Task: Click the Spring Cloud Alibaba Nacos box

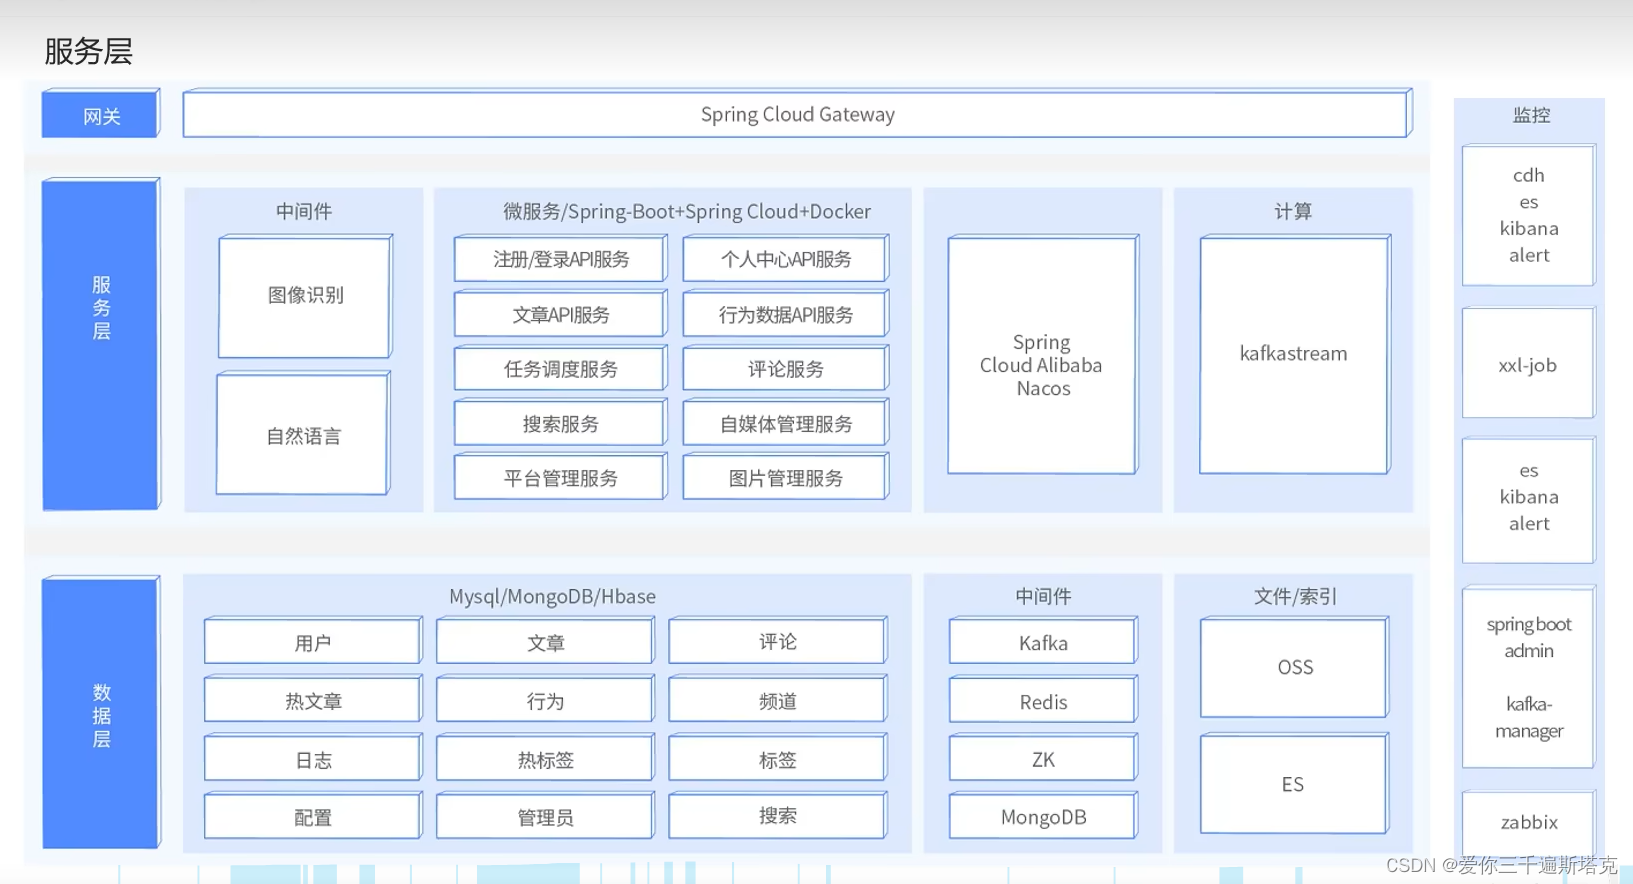Action: point(1043,355)
